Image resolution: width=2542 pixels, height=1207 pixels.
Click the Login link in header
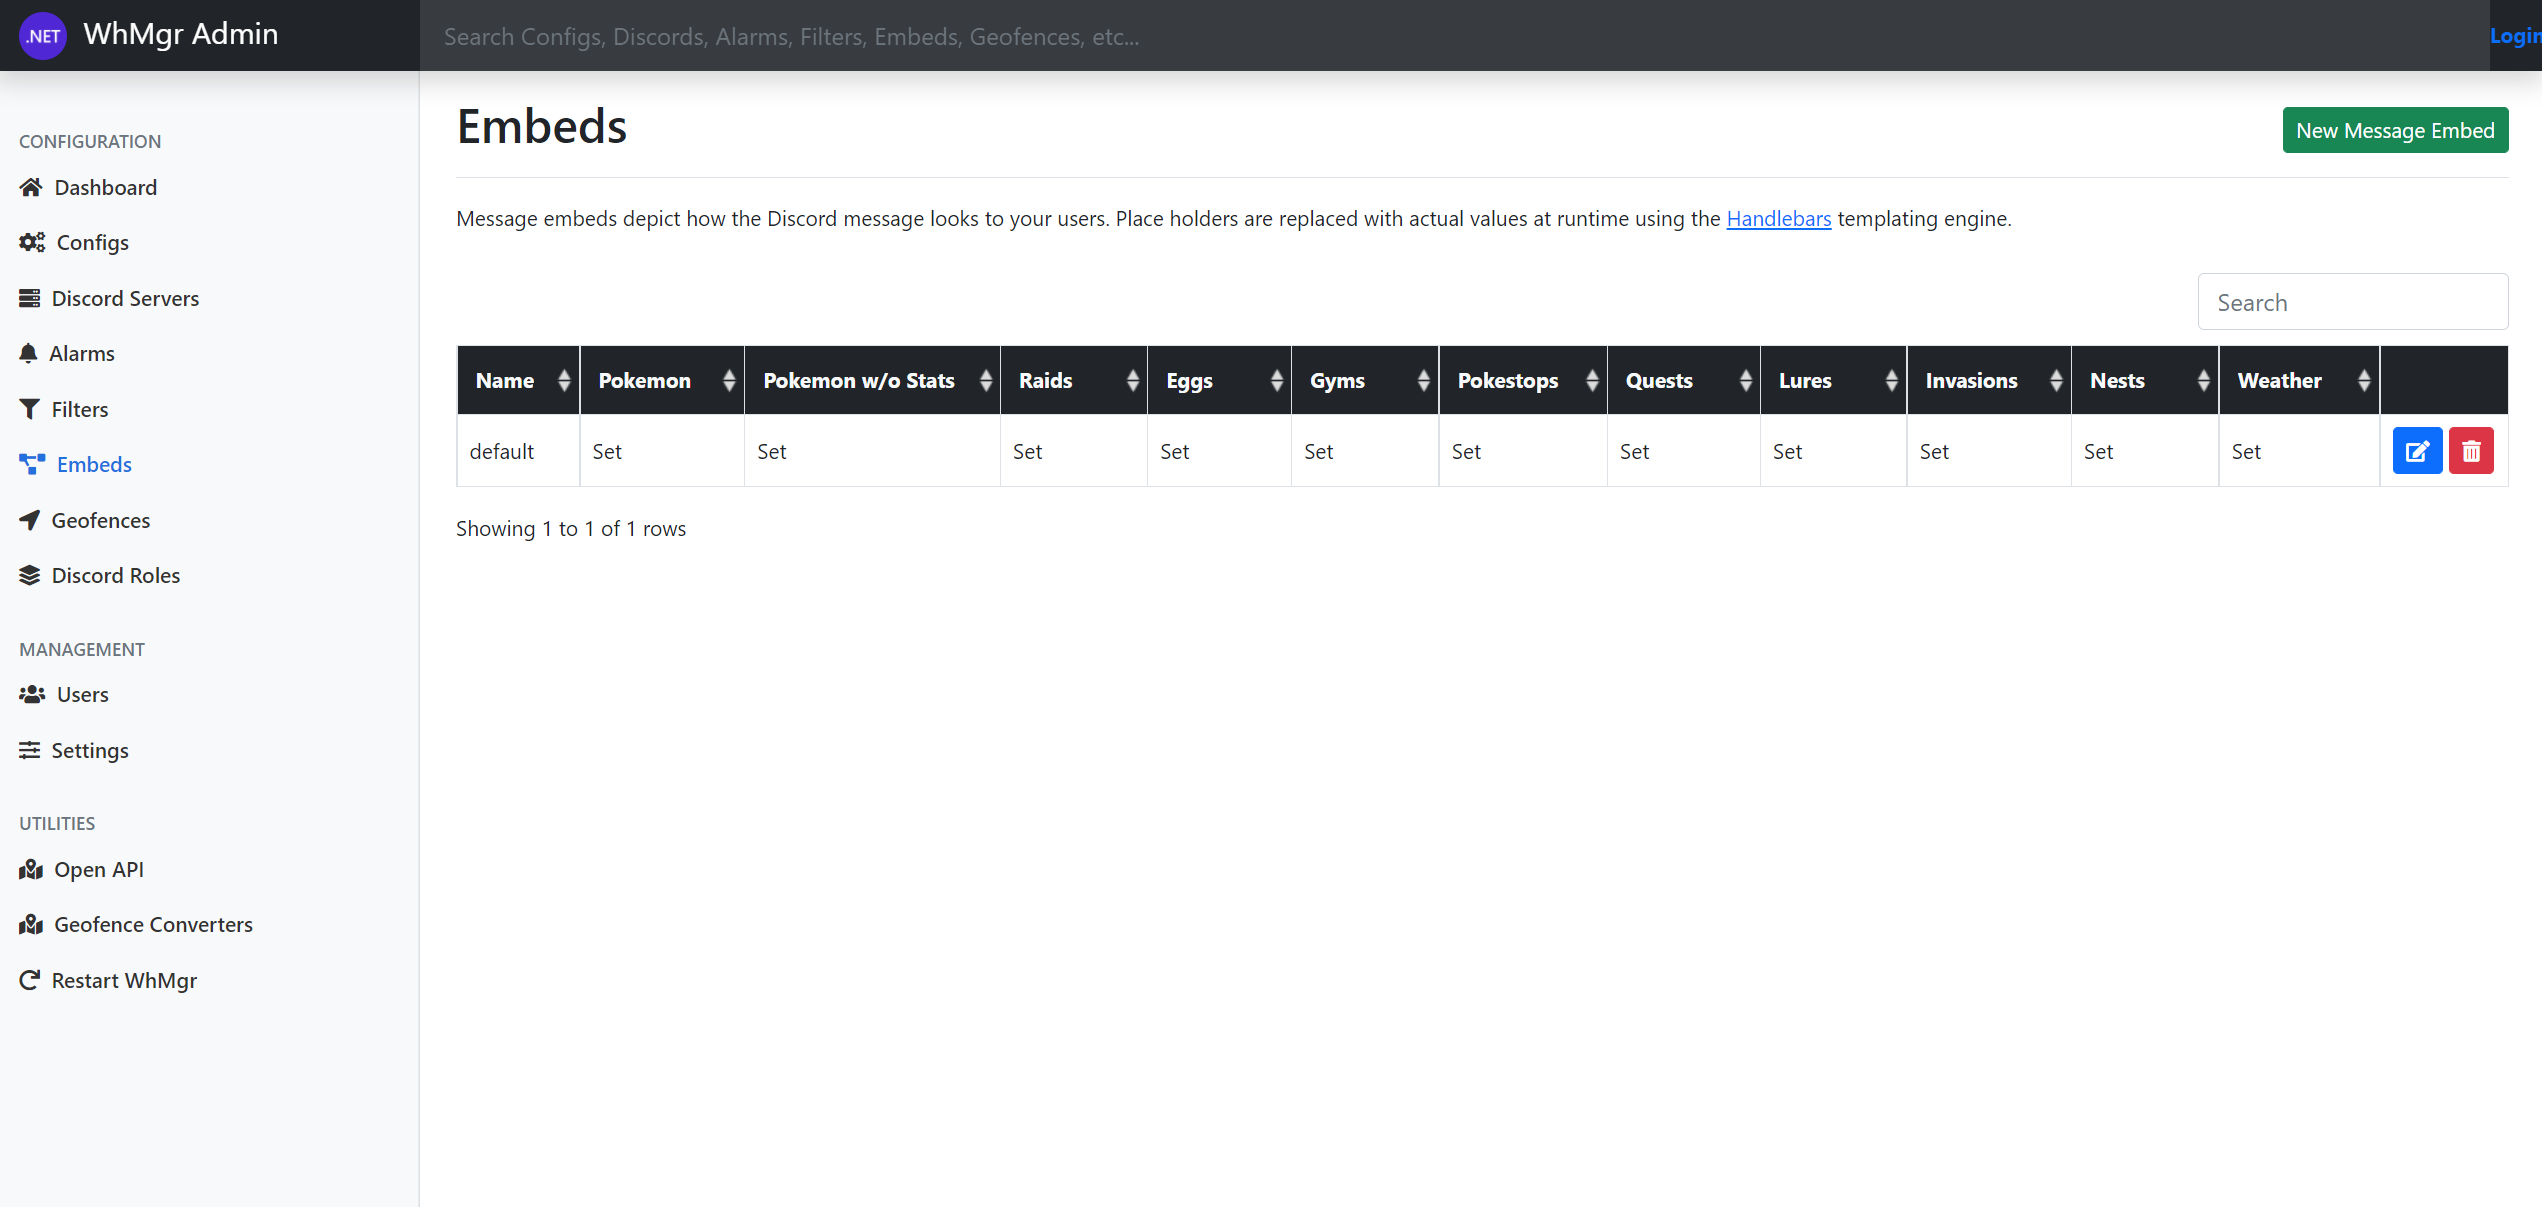coord(2513,36)
